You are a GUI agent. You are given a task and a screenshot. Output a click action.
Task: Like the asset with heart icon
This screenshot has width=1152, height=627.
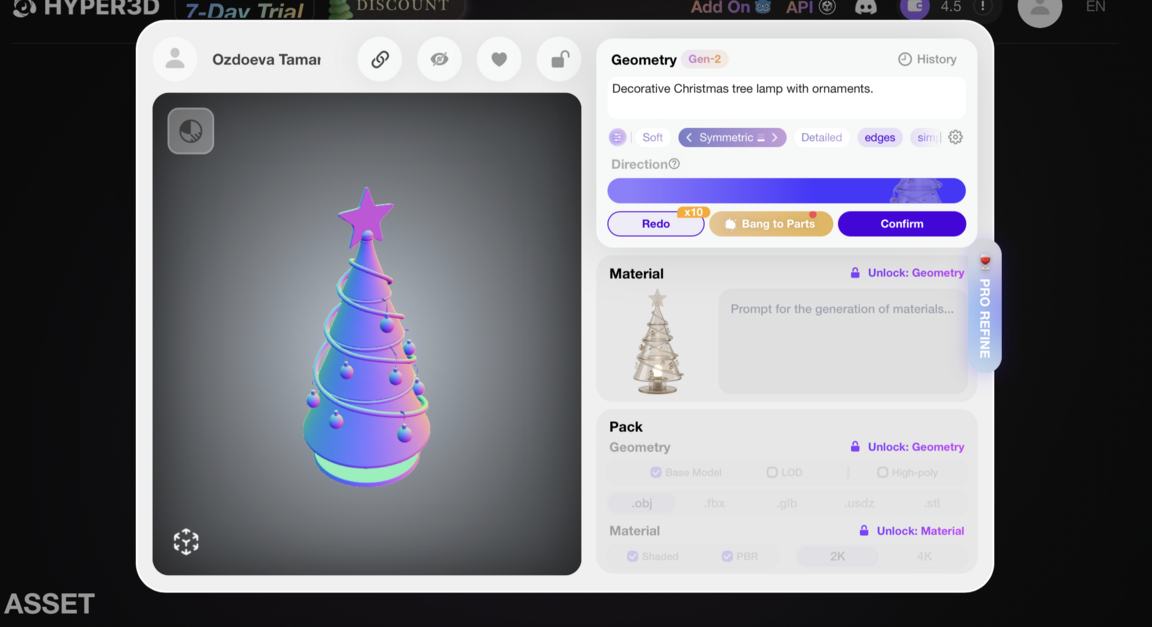coord(499,60)
